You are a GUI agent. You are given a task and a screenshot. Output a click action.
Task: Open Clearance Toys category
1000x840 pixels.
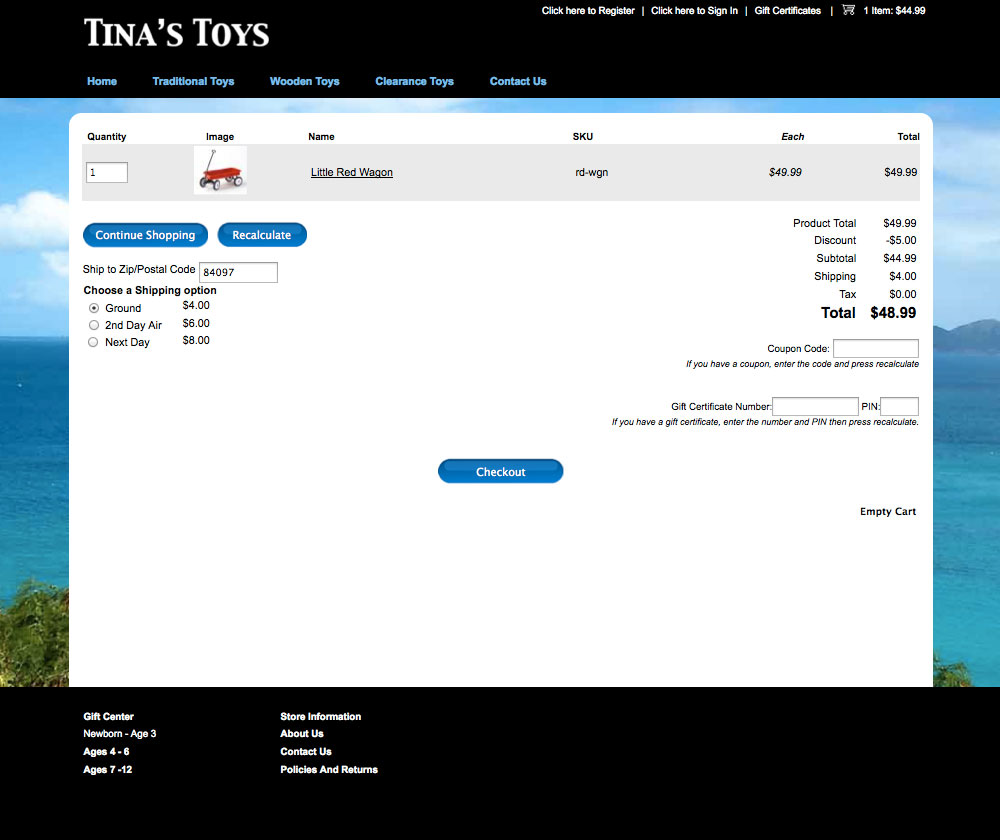414,81
